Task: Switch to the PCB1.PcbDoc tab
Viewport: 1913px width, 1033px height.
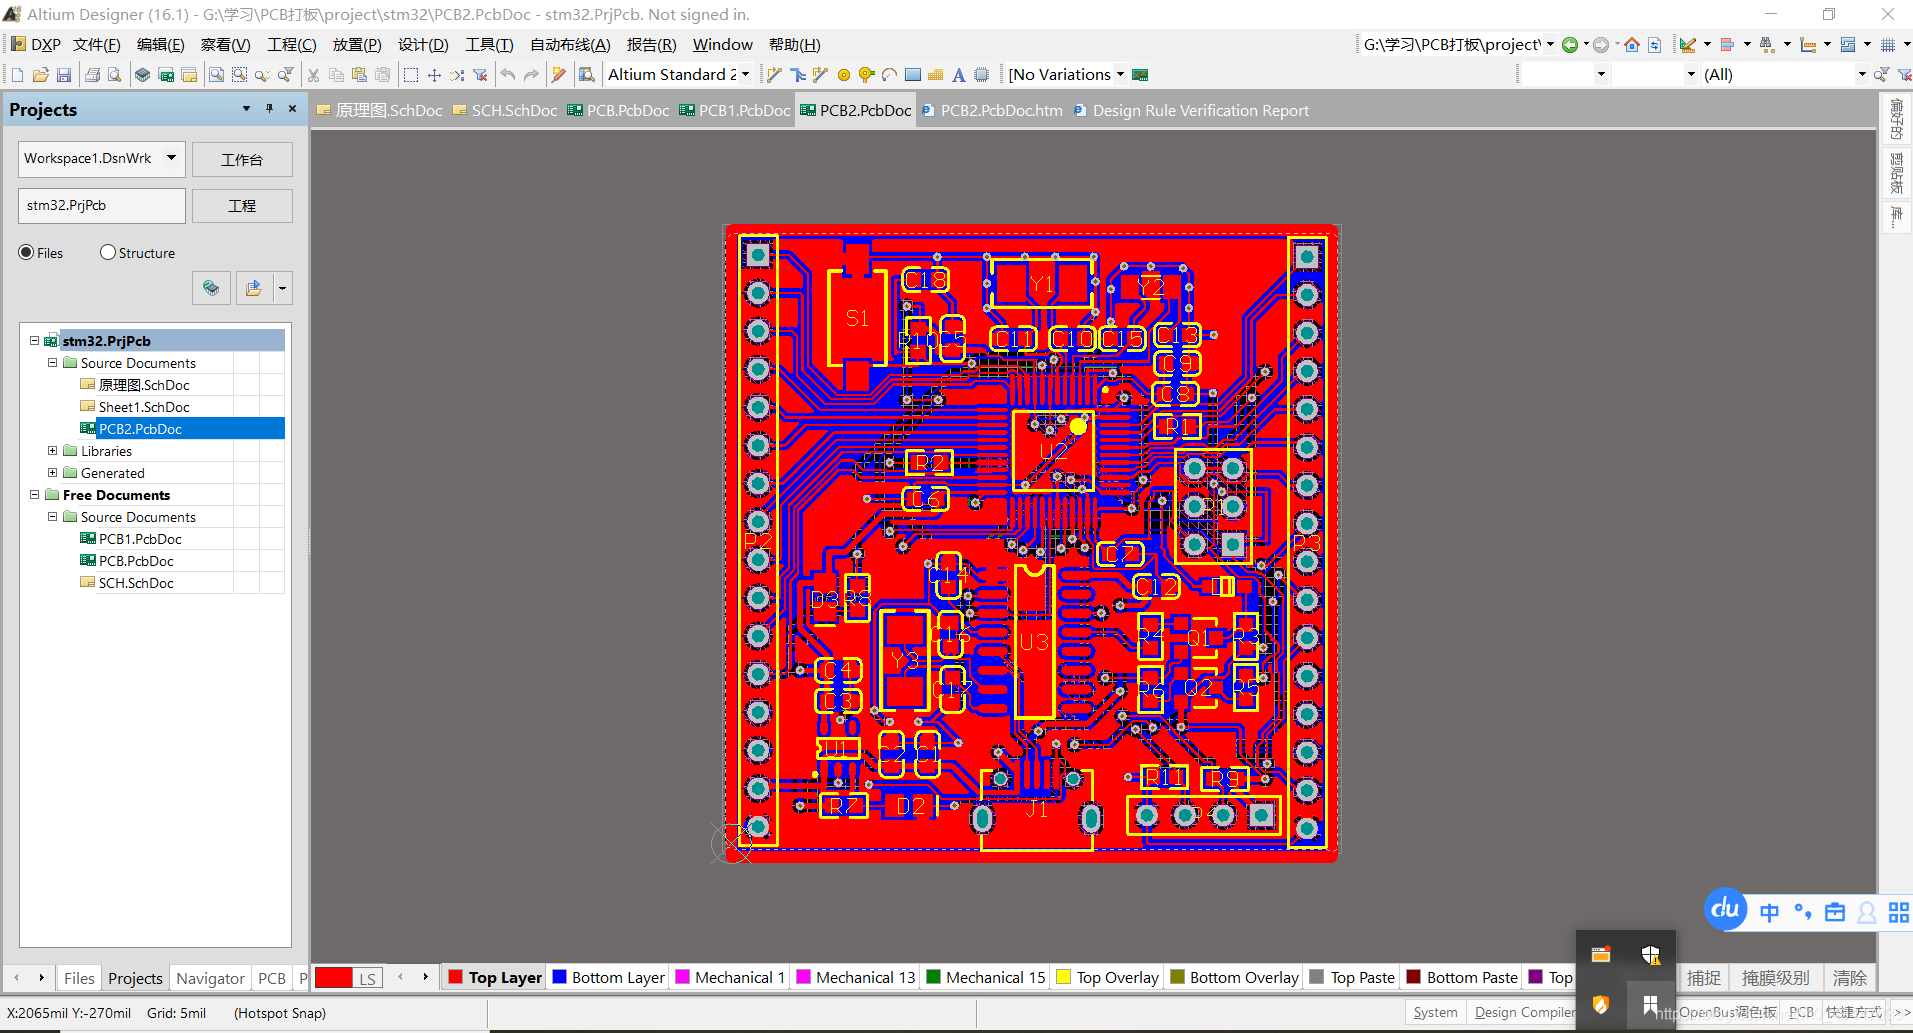Action: tap(735, 111)
